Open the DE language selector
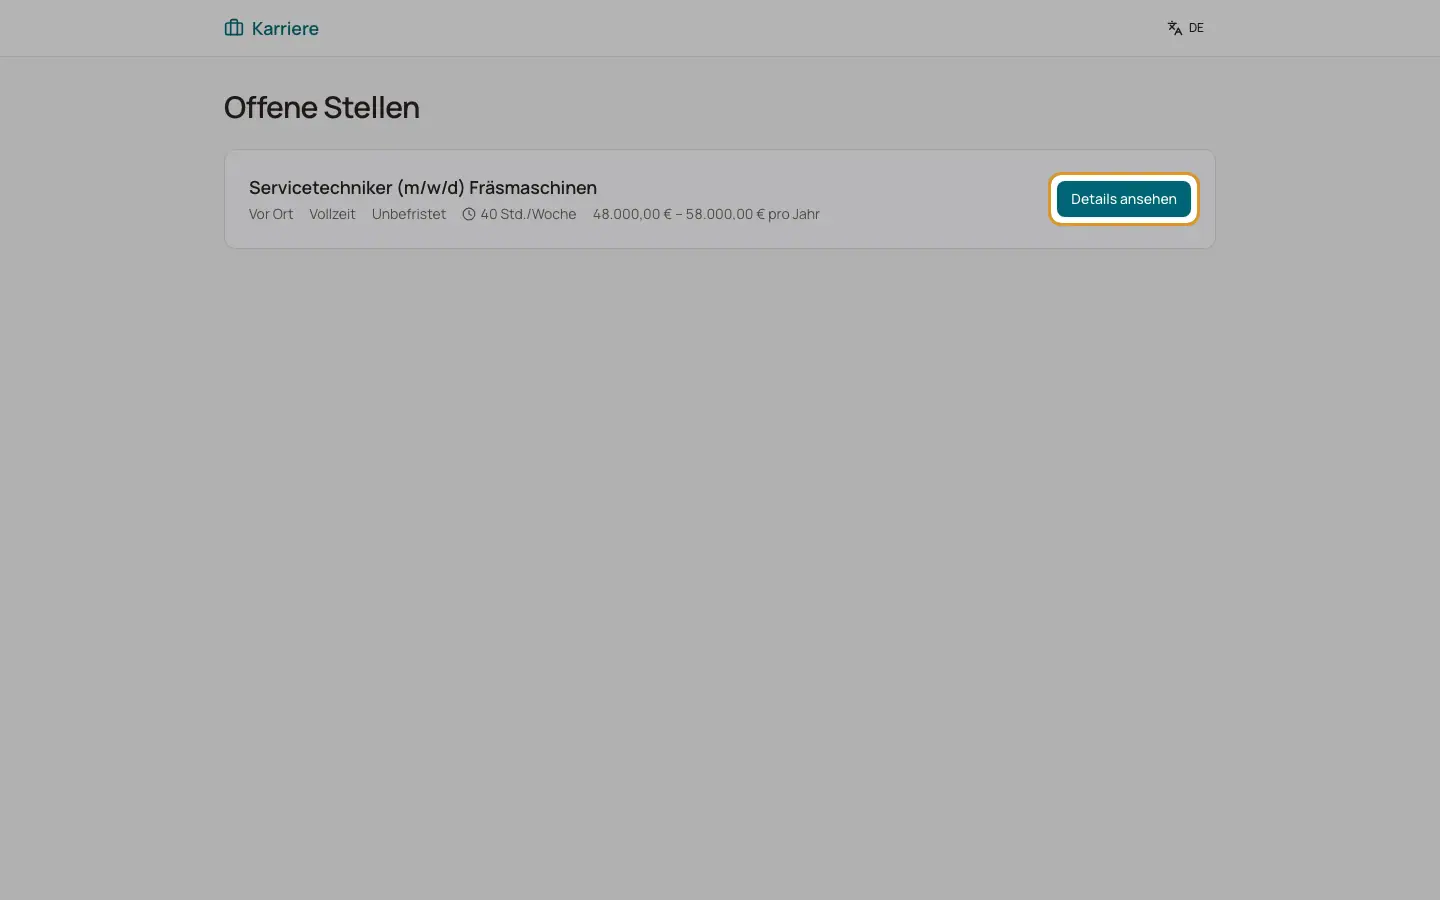1440x900 pixels. pyautogui.click(x=1186, y=28)
